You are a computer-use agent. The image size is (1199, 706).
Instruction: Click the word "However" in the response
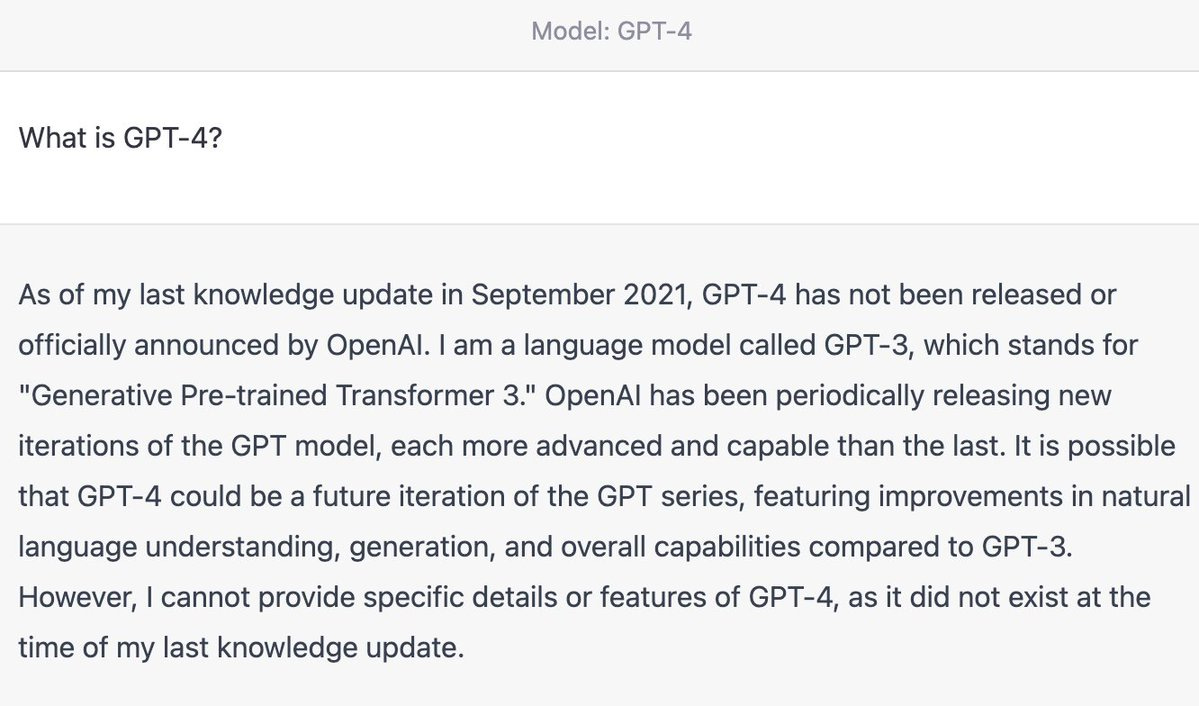tap(68, 598)
